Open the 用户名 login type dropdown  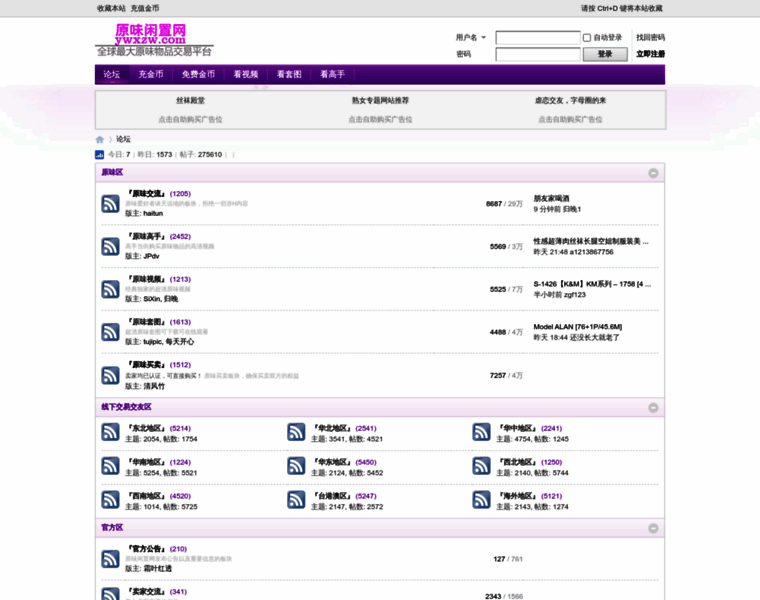pyautogui.click(x=470, y=37)
